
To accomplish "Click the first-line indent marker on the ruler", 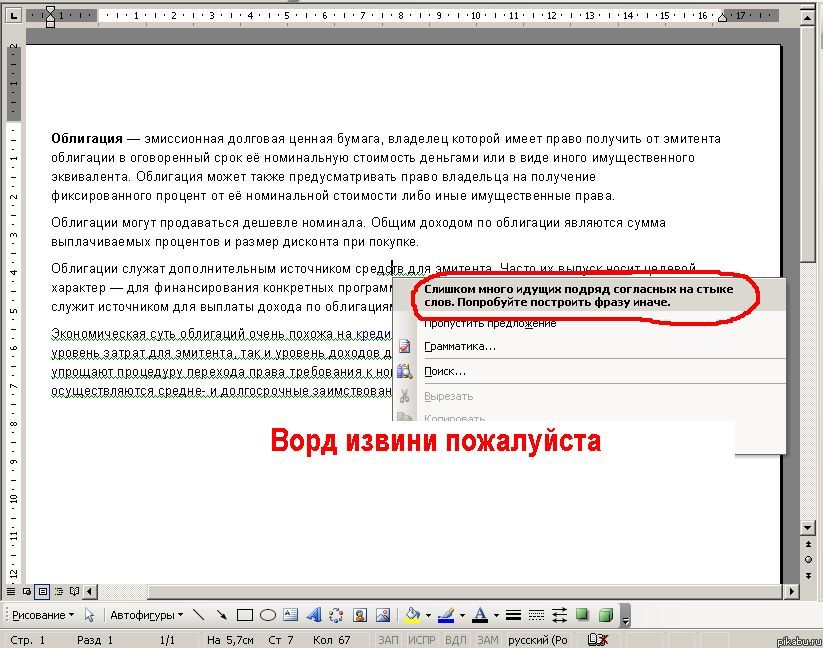I will pos(50,11).
